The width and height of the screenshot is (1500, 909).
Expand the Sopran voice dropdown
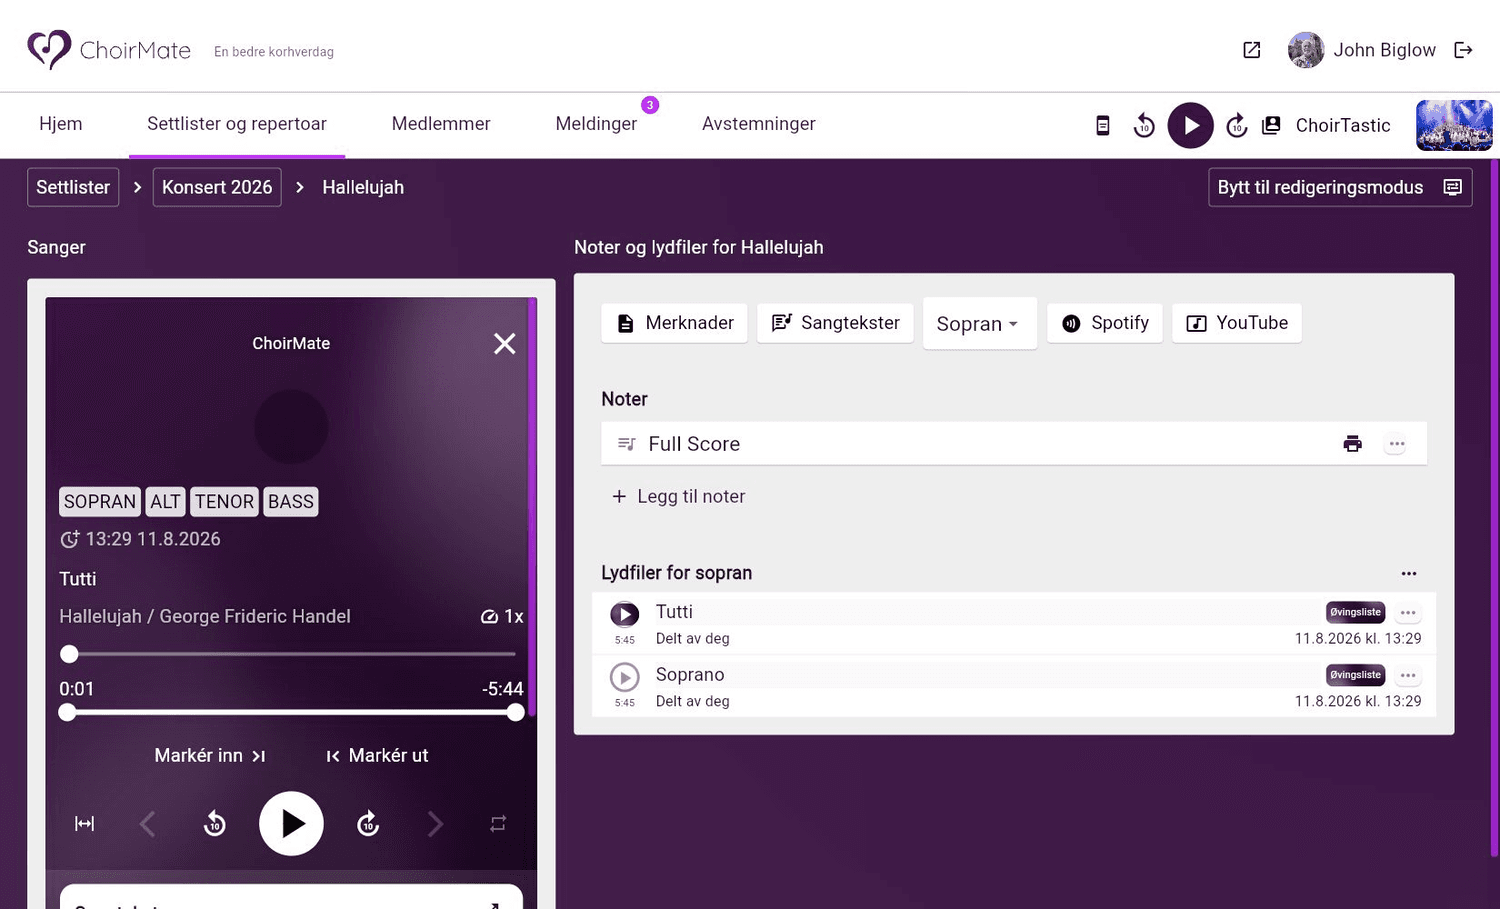[x=979, y=324]
